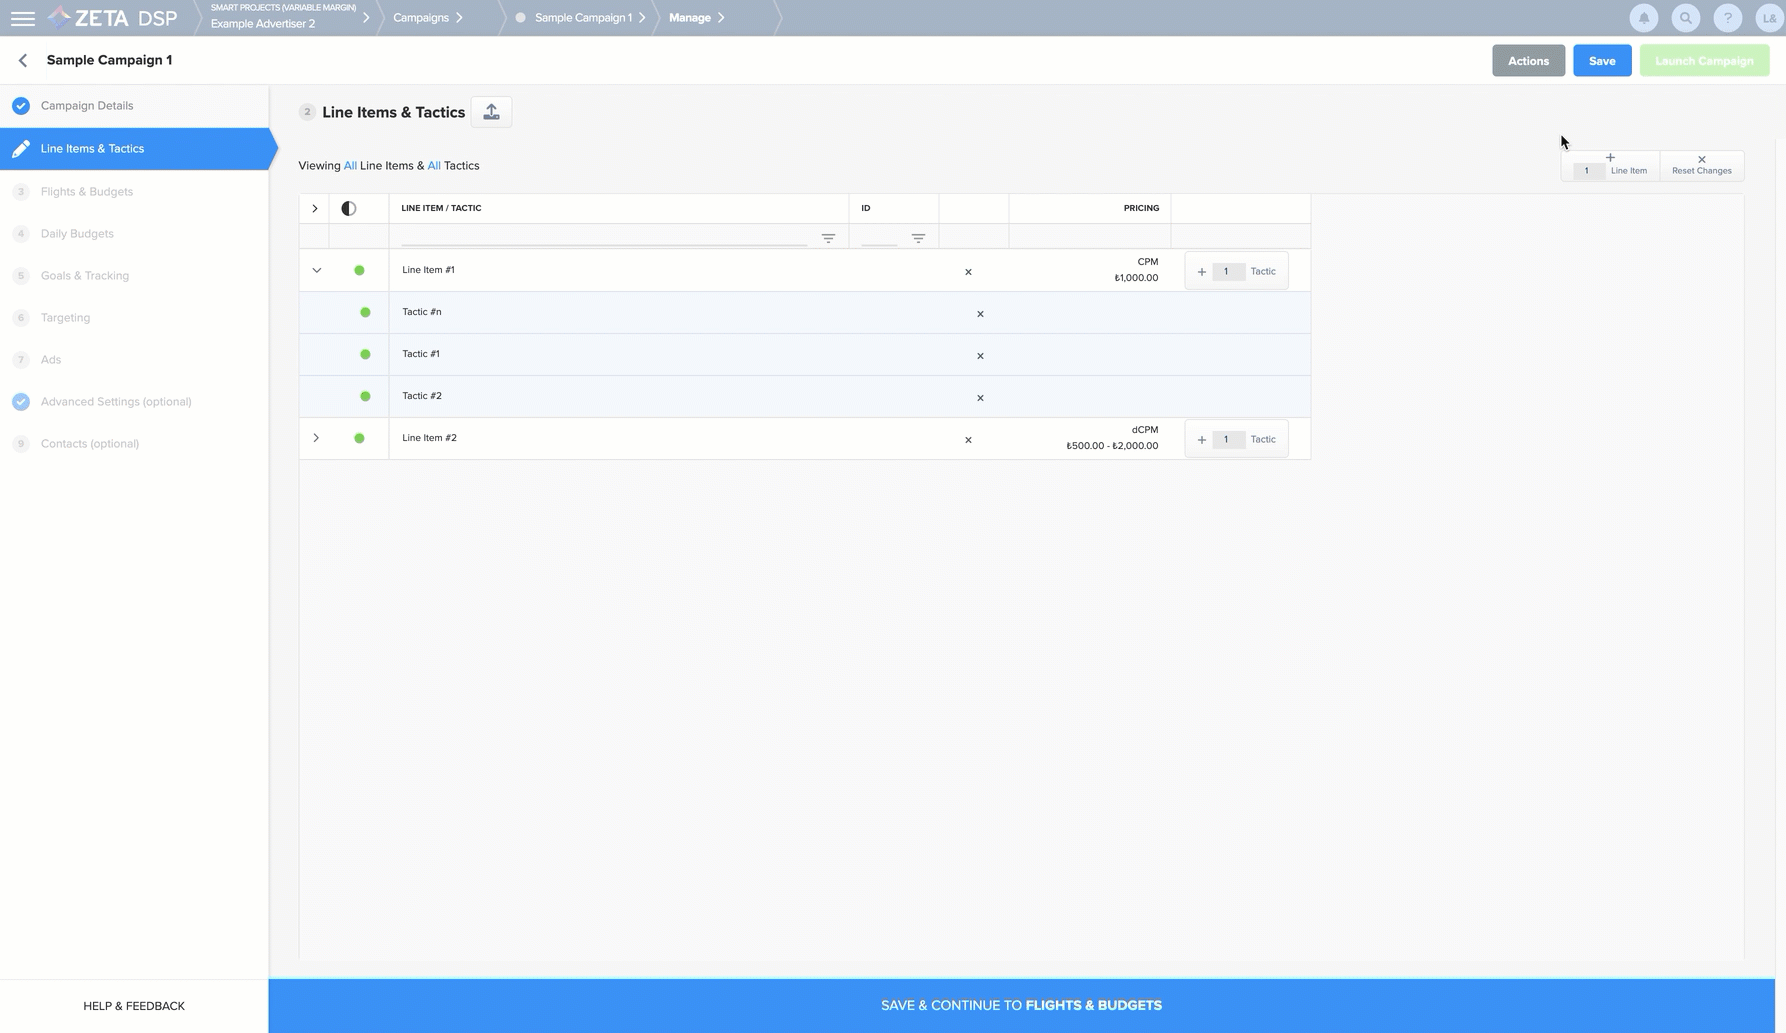
Task: Click the back arrow next to Sample Campaign 1
Action: [x=23, y=60]
